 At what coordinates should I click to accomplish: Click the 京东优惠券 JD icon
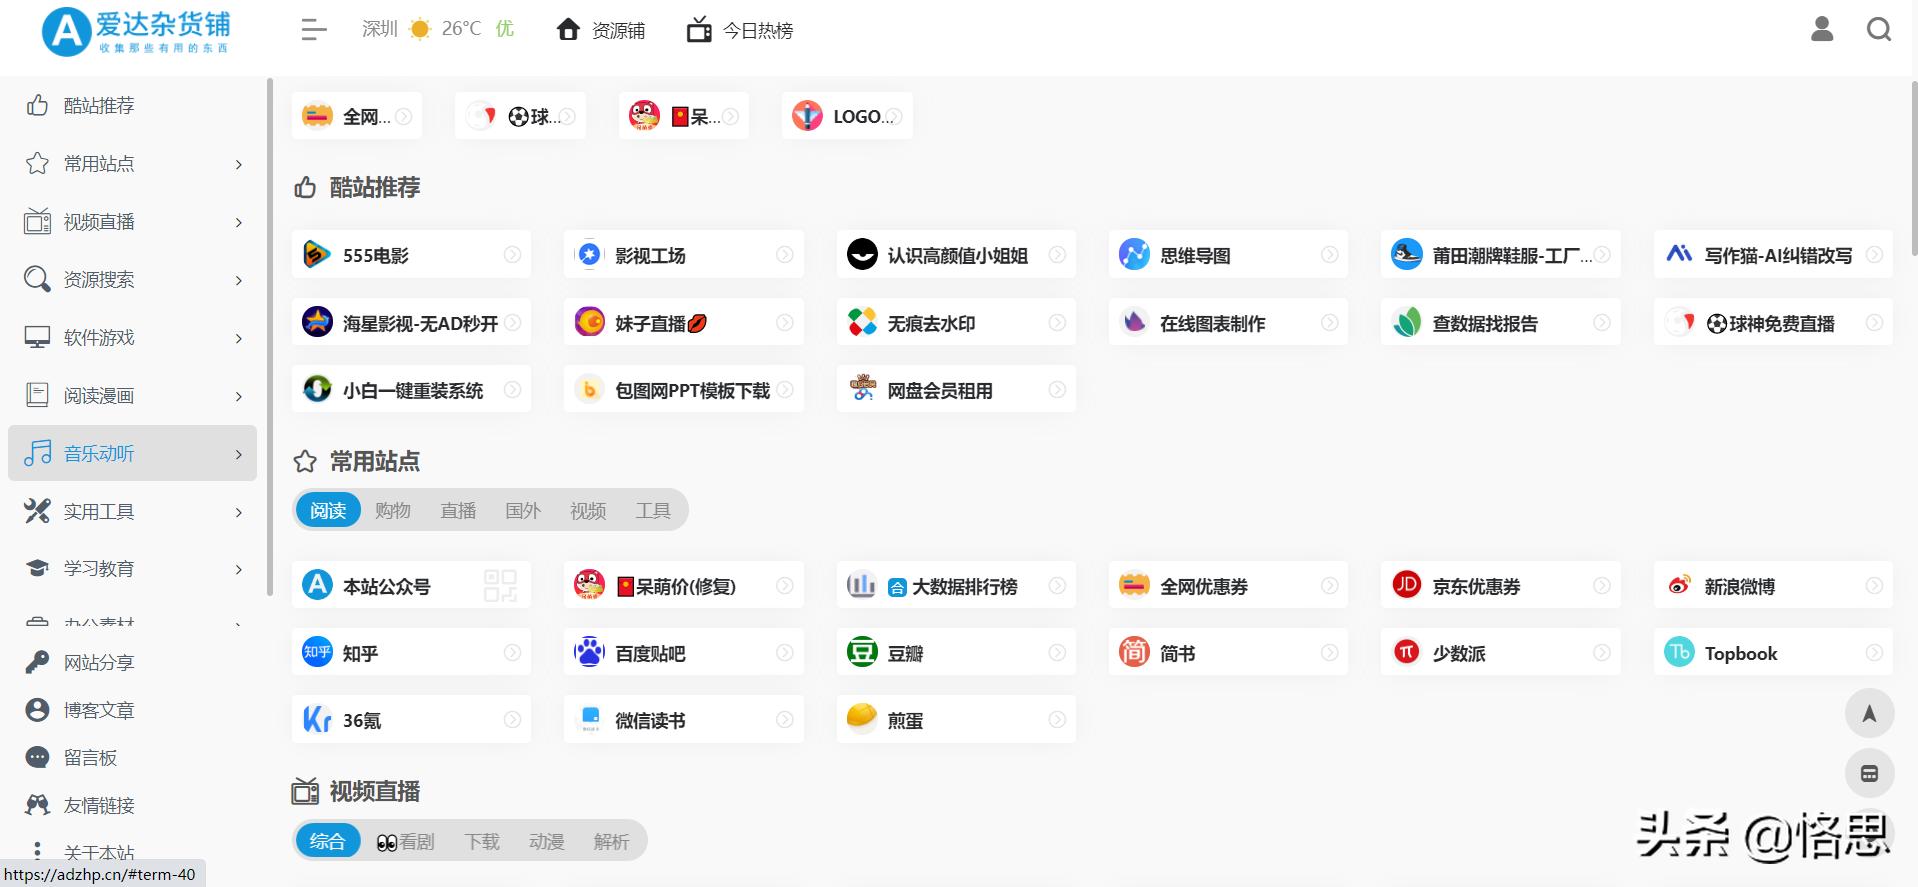pyautogui.click(x=1406, y=585)
